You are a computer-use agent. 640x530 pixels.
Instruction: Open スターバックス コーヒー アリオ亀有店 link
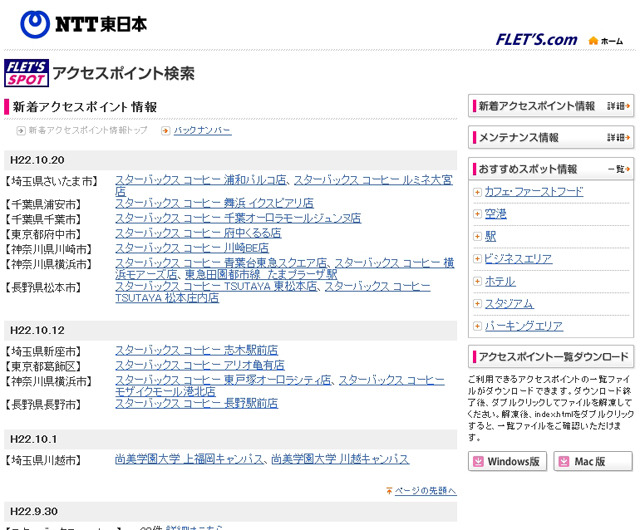click(x=200, y=365)
